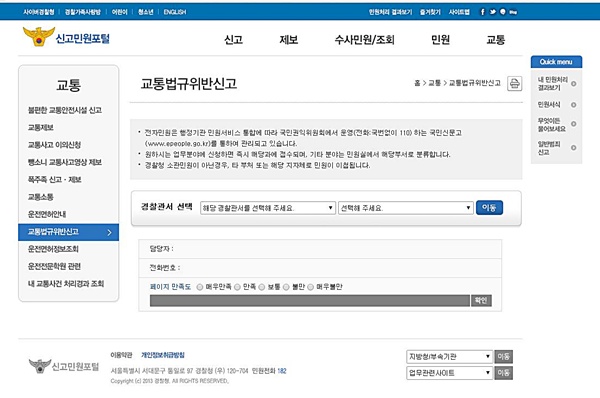600x398 pixels.
Task: Open the 지방청/부속기관 footer dropdown
Action: point(449,357)
